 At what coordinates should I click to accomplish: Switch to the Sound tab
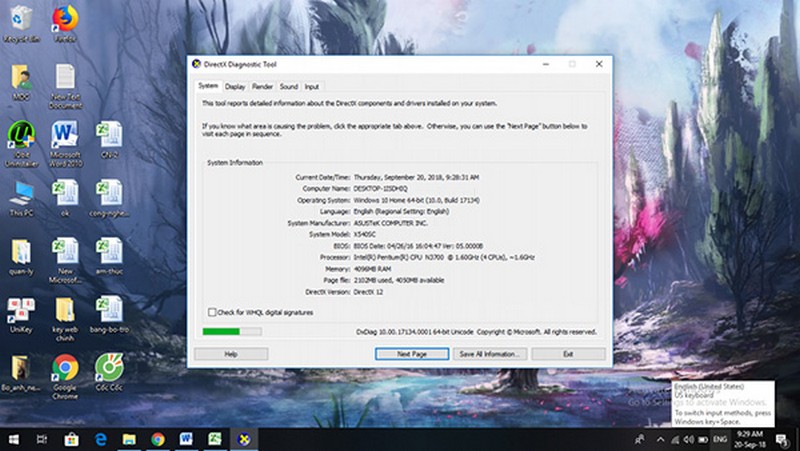[289, 87]
